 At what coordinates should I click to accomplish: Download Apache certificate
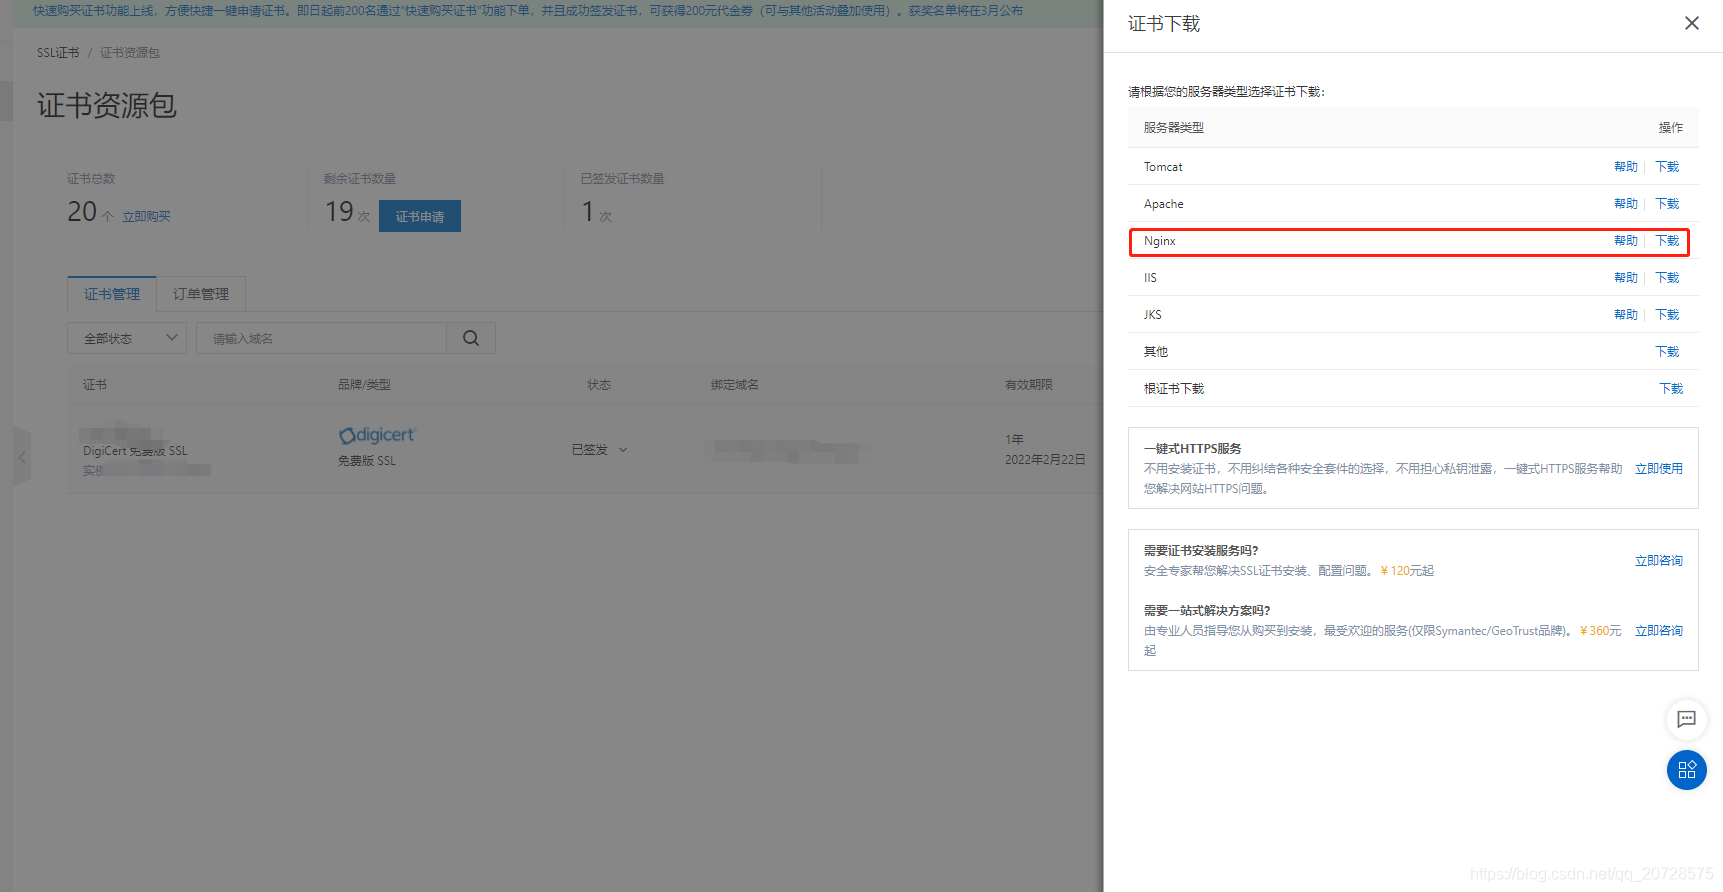(1667, 204)
